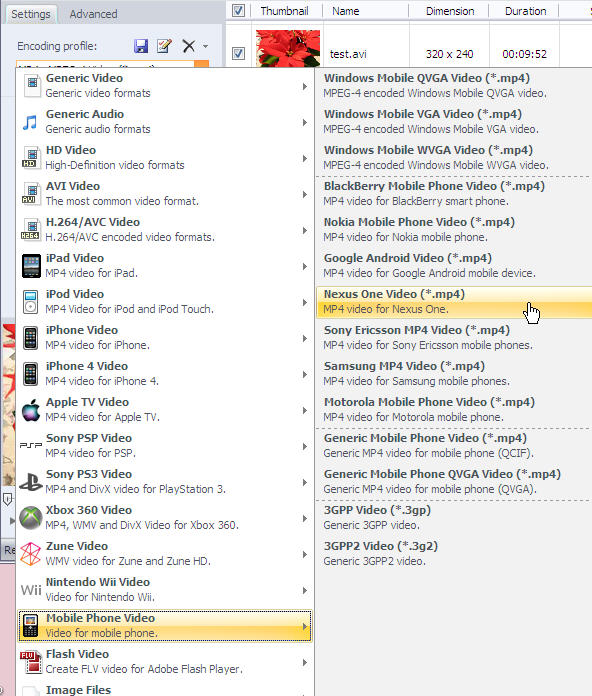Click the Flash Video FLV icon
This screenshot has width=592, height=696.
(31, 662)
